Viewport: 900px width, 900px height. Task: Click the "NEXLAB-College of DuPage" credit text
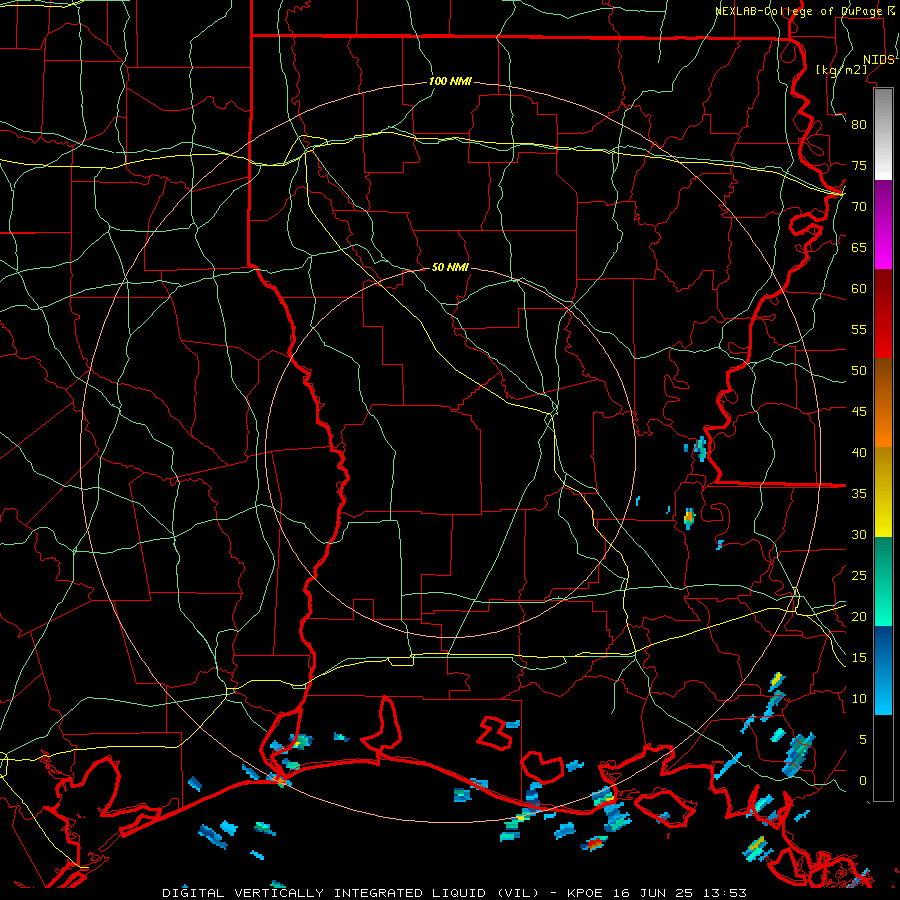[x=798, y=11]
